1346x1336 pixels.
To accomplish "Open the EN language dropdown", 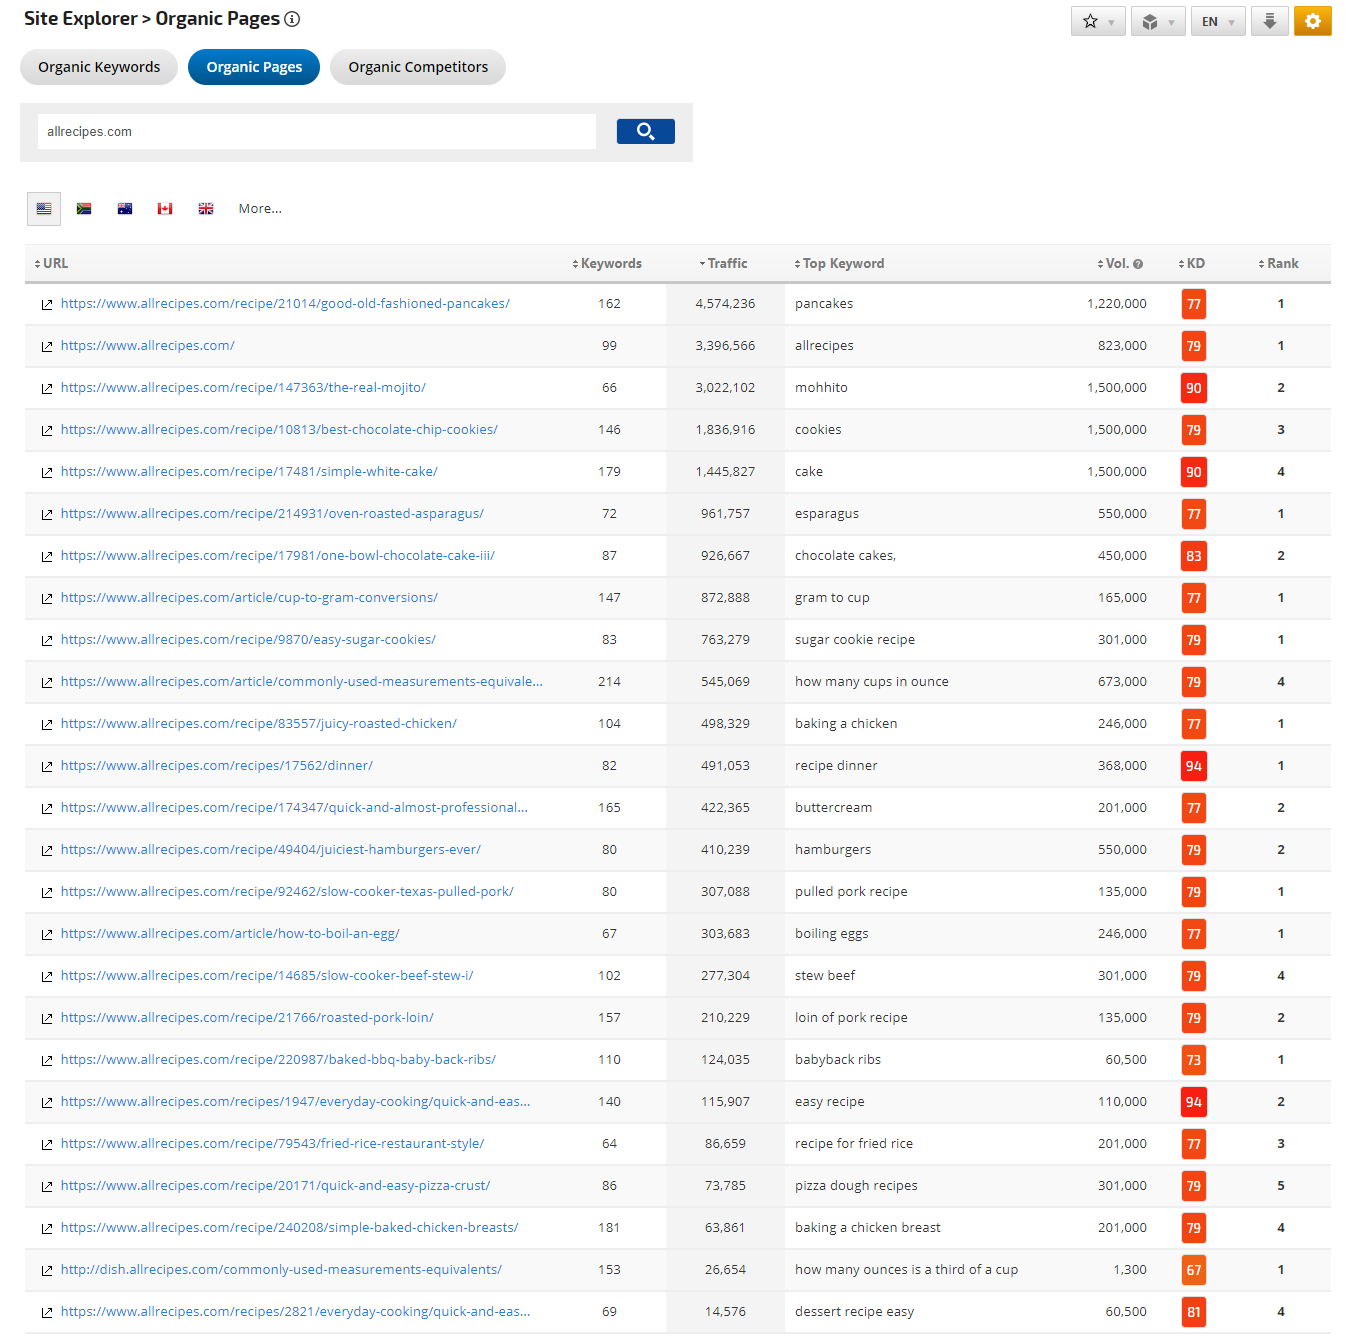I will [x=1217, y=21].
